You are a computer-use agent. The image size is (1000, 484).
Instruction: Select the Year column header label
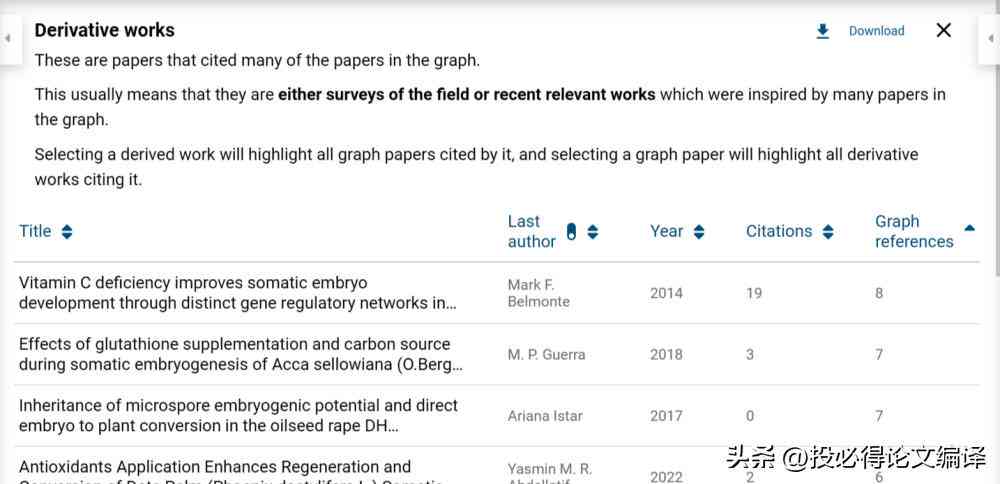click(x=666, y=231)
